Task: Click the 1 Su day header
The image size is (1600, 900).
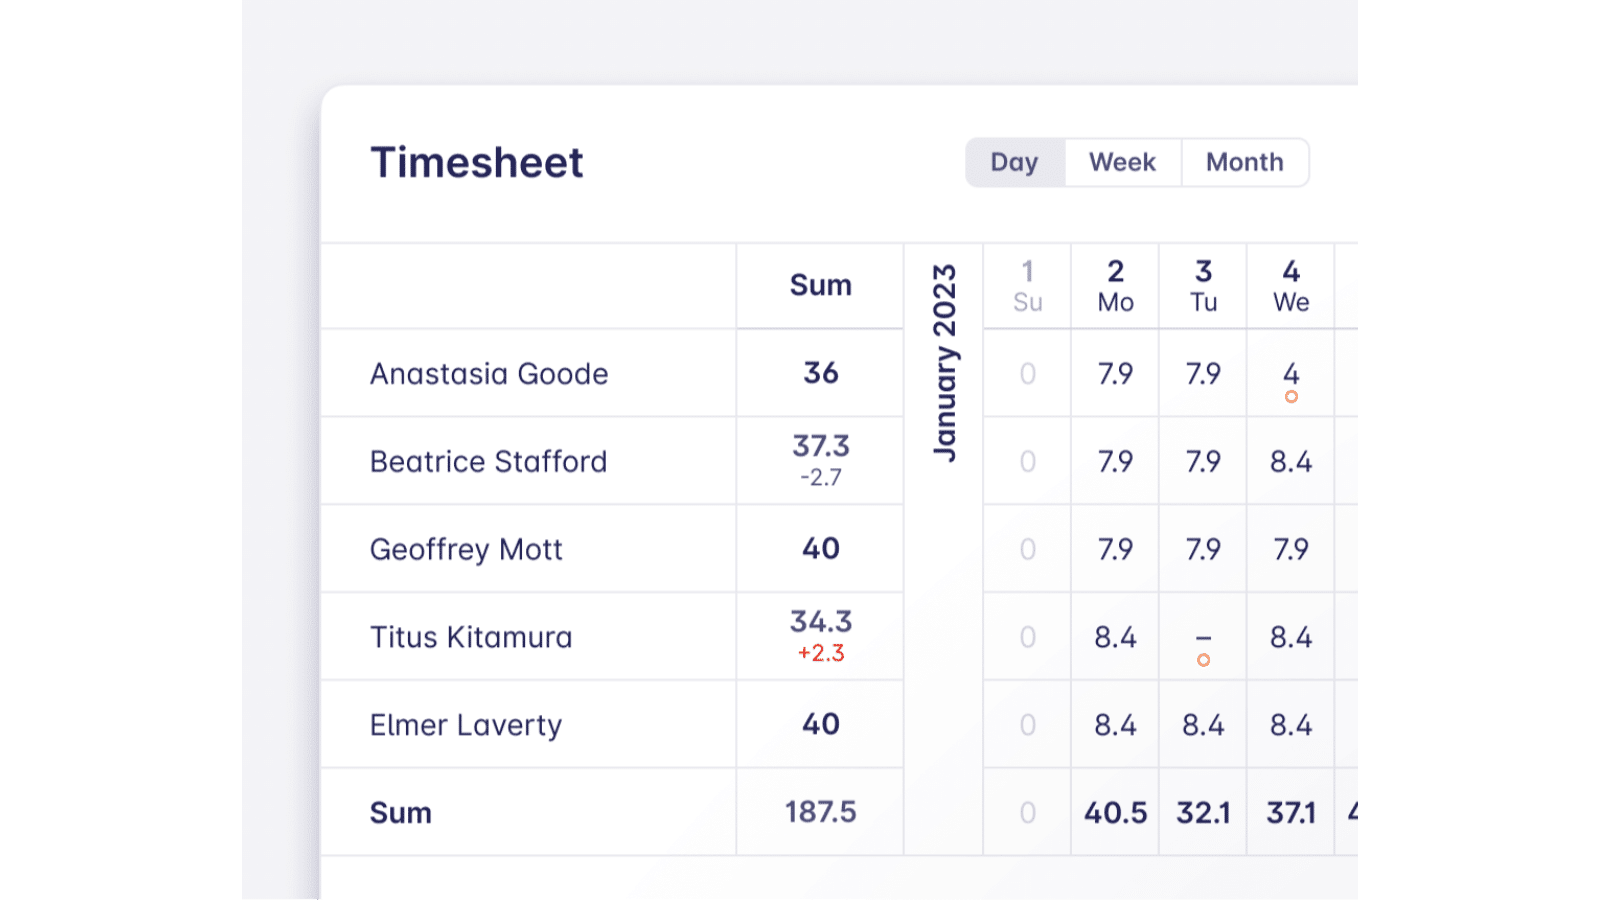Action: [x=1027, y=286]
